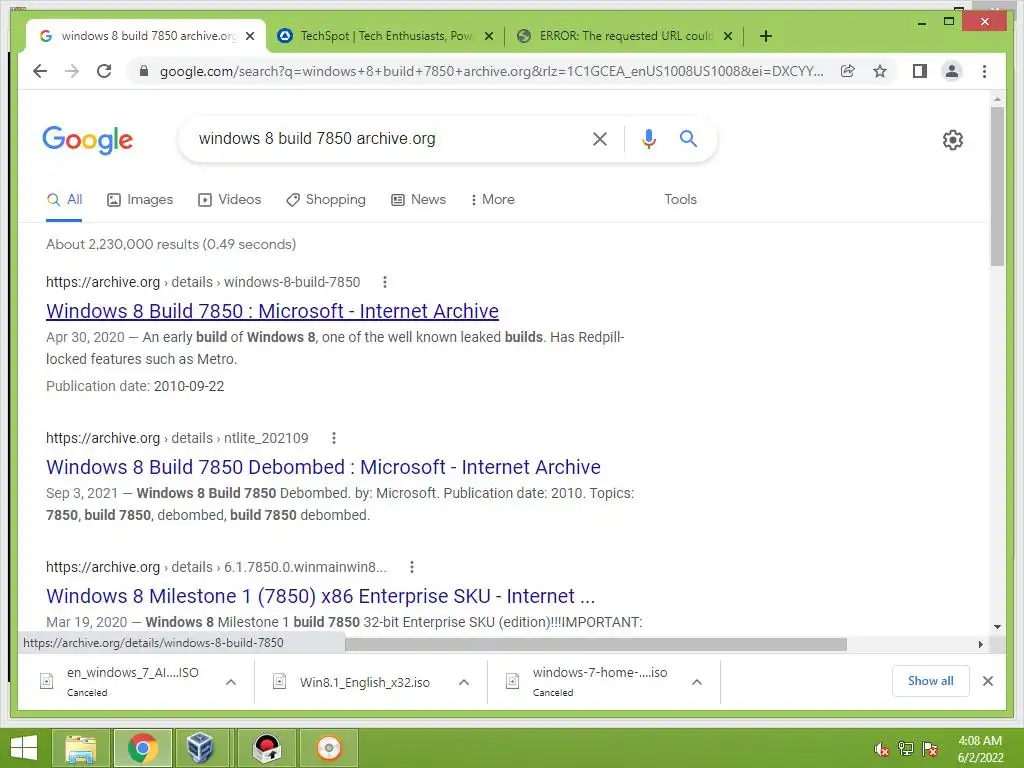The height and width of the screenshot is (768, 1024).
Task: Go back to the previous page
Action: pos(40,71)
